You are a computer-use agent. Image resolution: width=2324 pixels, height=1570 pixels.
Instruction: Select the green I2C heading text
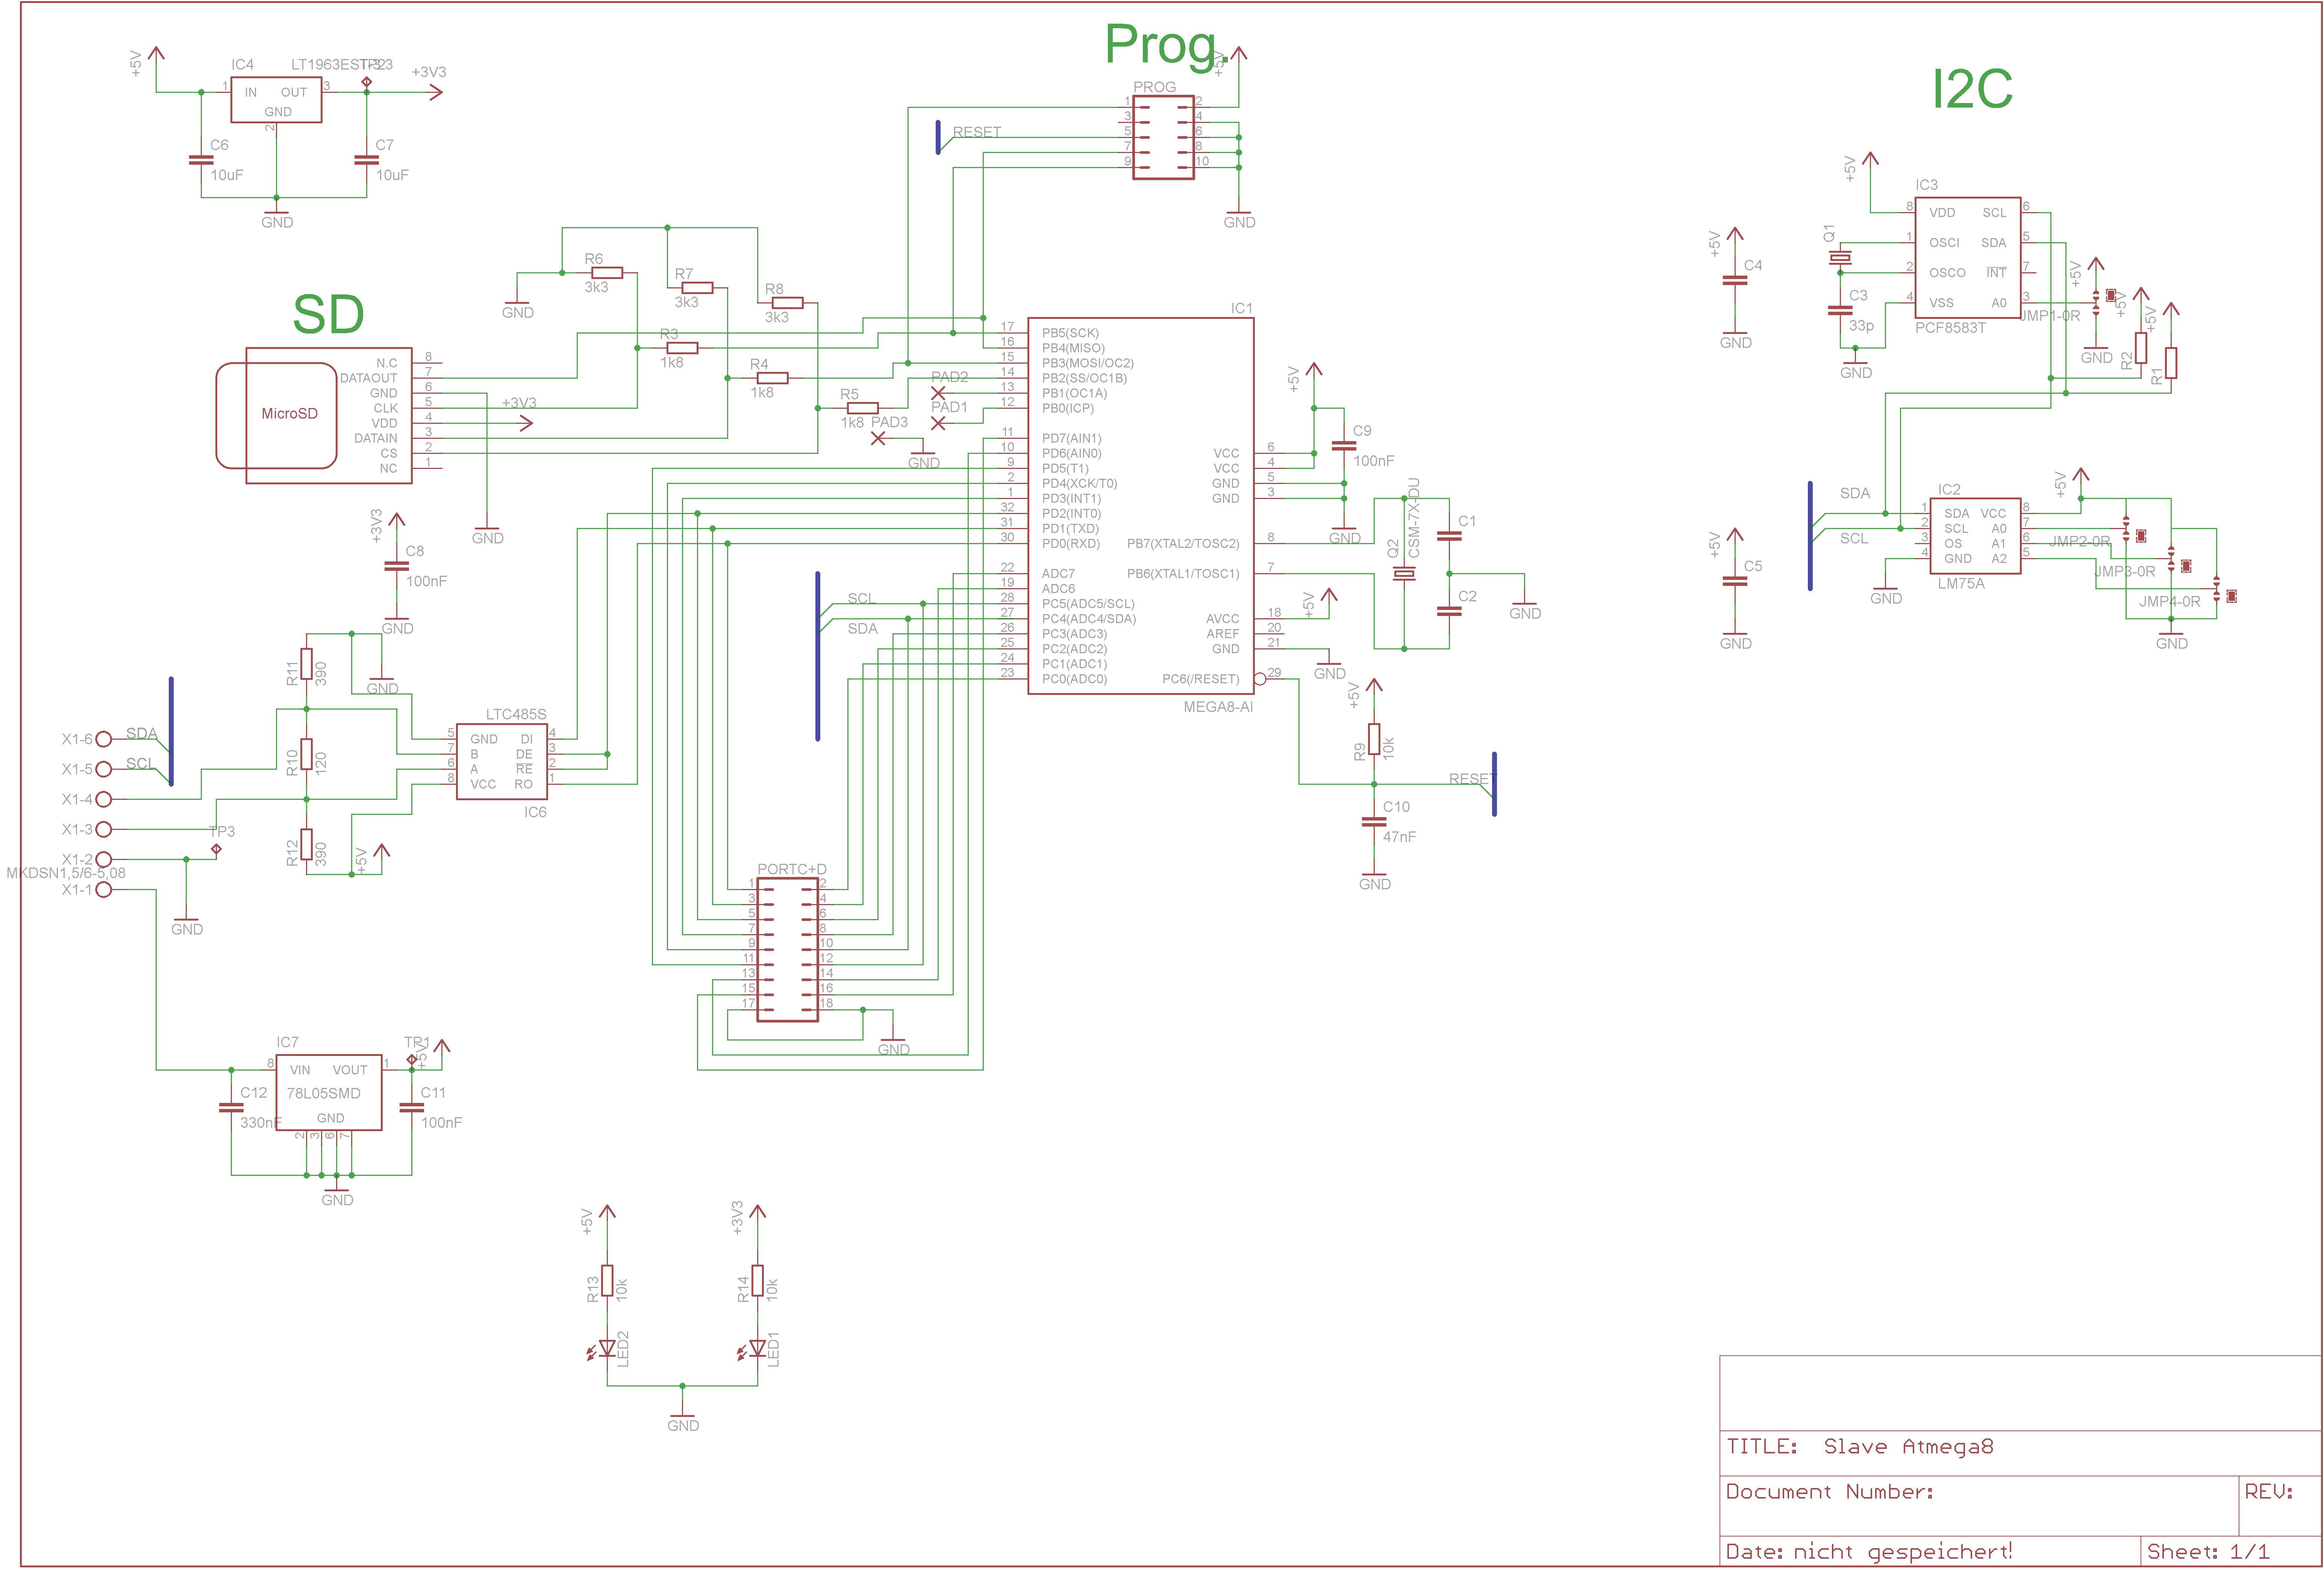(1972, 89)
